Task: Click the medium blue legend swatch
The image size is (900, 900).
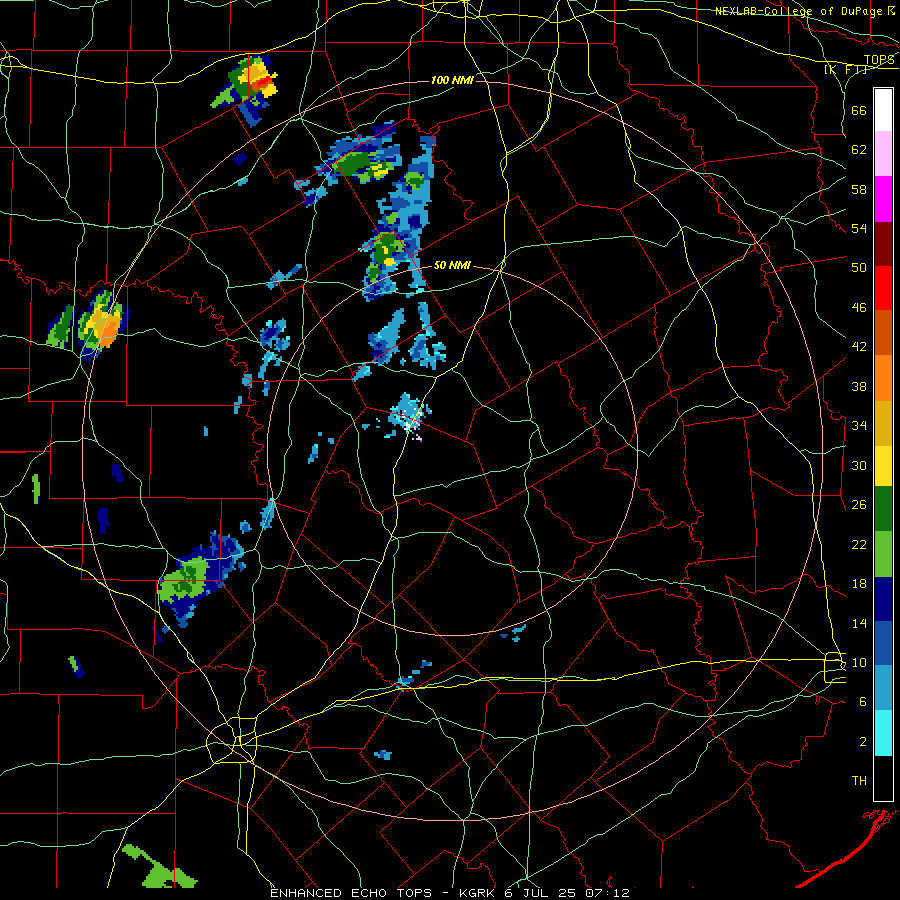Action: point(883,643)
